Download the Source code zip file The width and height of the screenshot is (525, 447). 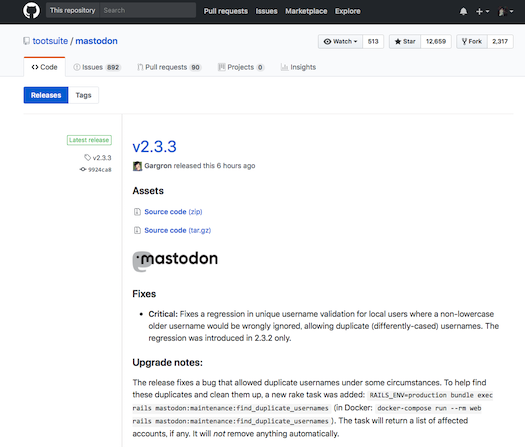pyautogui.click(x=173, y=212)
